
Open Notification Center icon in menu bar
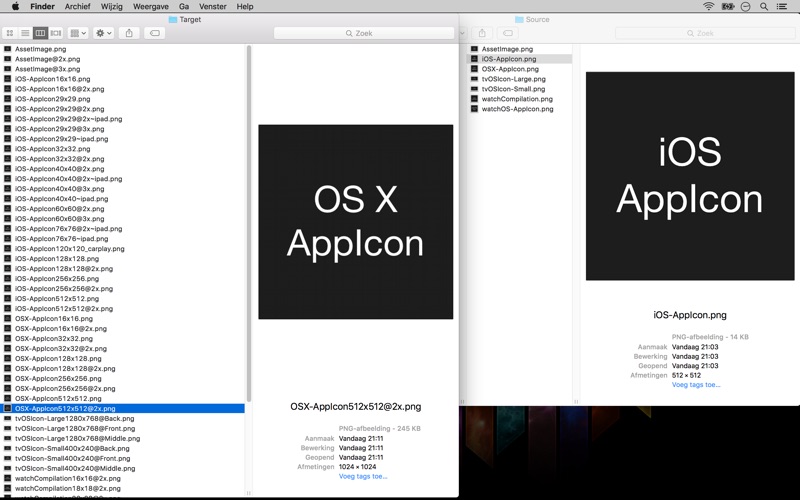[781, 6]
